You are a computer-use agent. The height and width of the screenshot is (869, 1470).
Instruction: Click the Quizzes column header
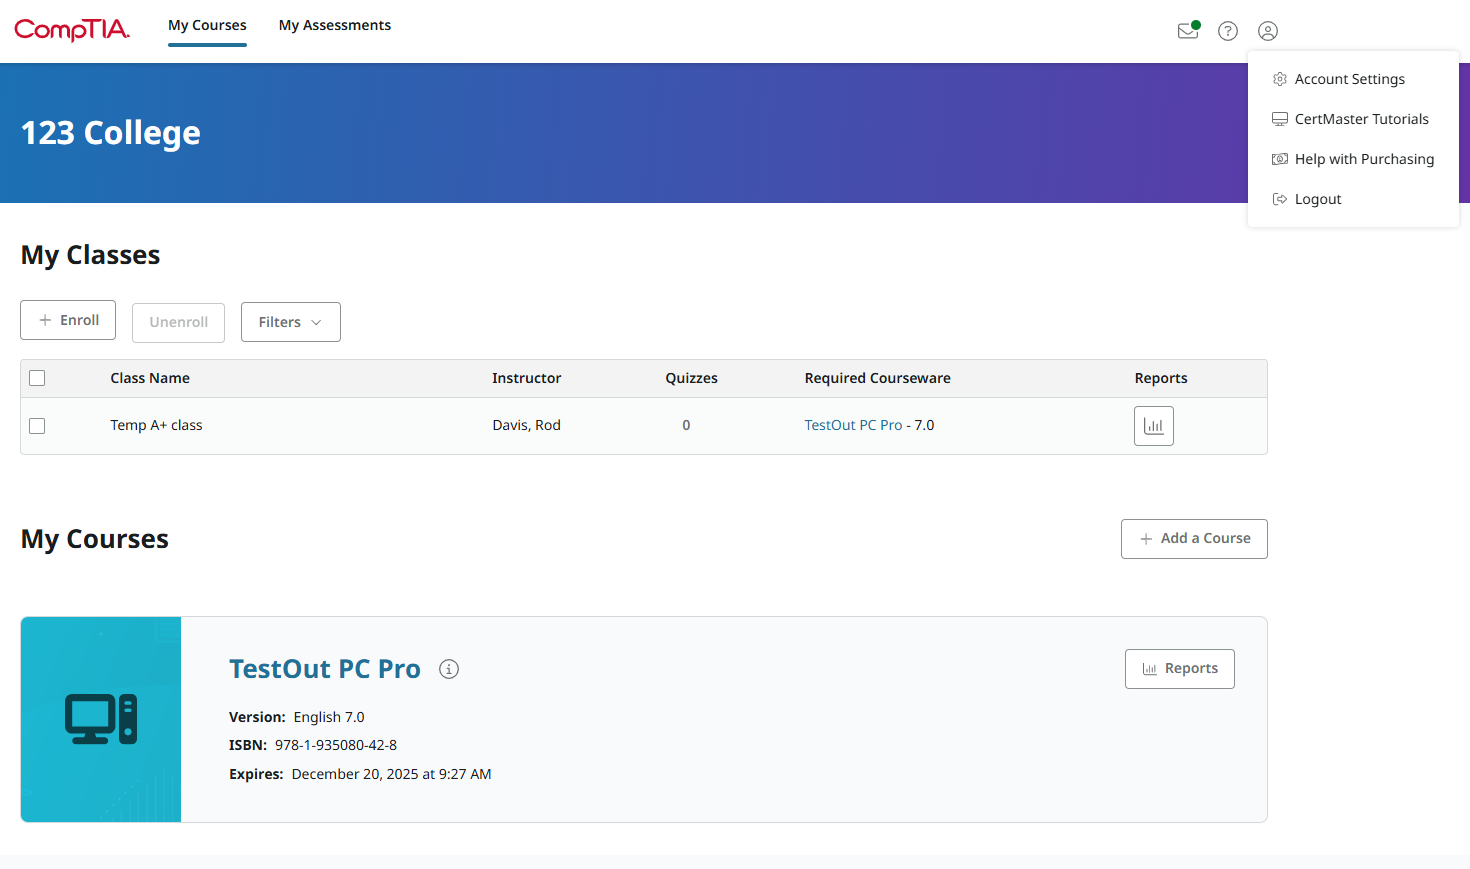click(692, 378)
